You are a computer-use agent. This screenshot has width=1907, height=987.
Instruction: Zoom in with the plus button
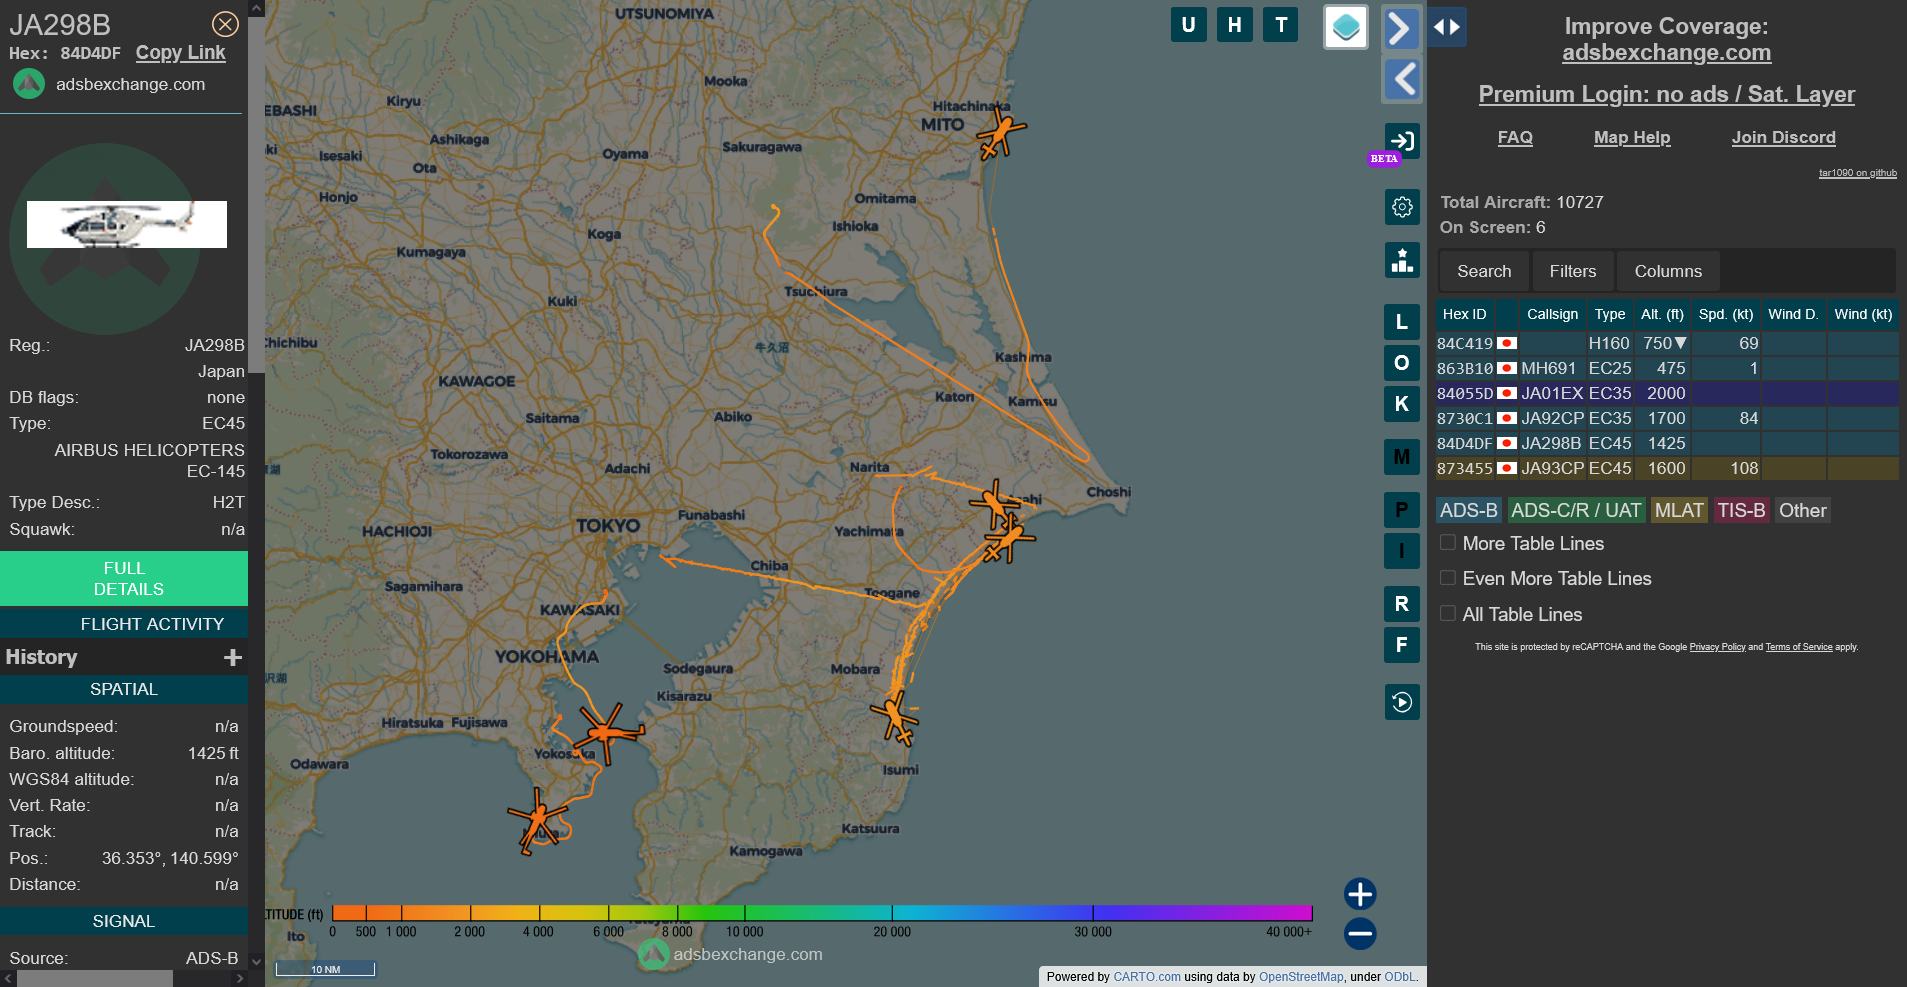pyautogui.click(x=1360, y=893)
